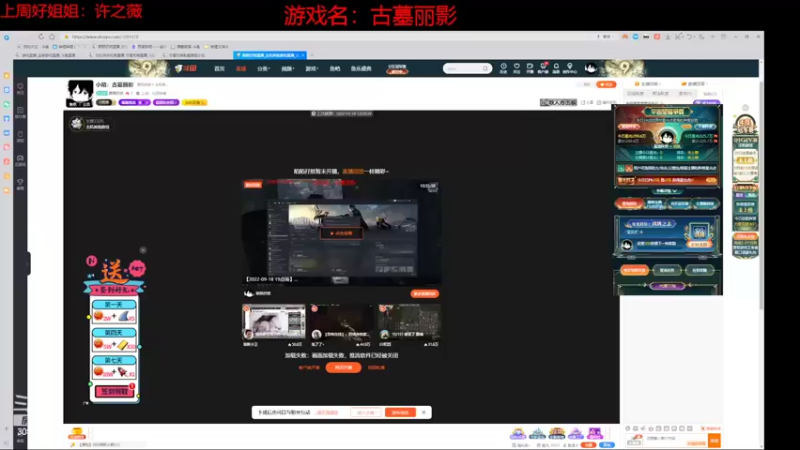
Task: Select the 直播 live nav item
Action: pyautogui.click(x=241, y=68)
